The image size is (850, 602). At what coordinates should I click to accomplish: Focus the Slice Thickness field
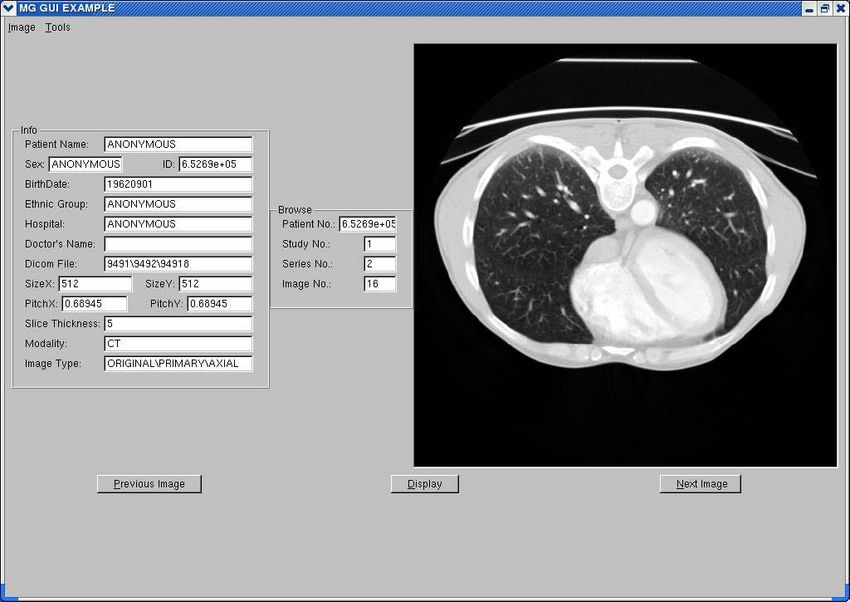[x=178, y=323]
